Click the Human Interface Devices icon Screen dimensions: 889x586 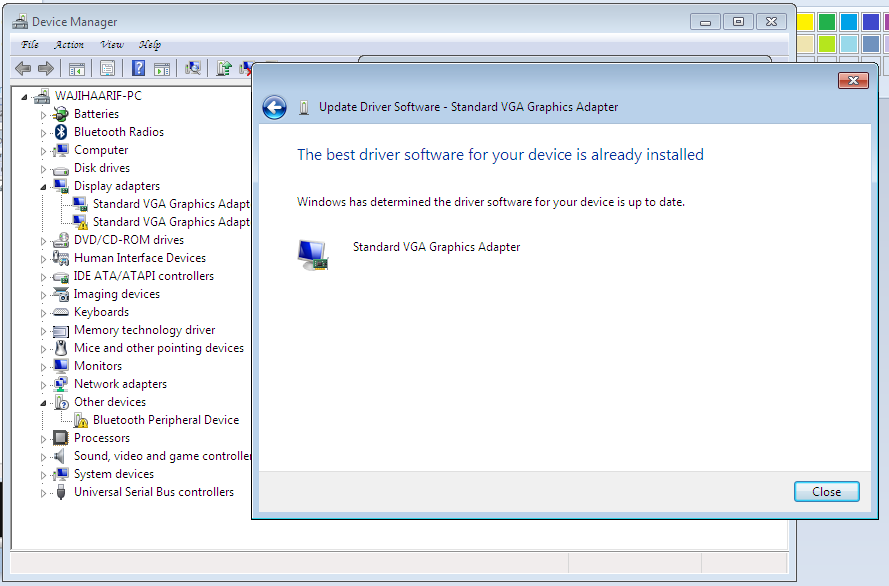[x=61, y=258]
